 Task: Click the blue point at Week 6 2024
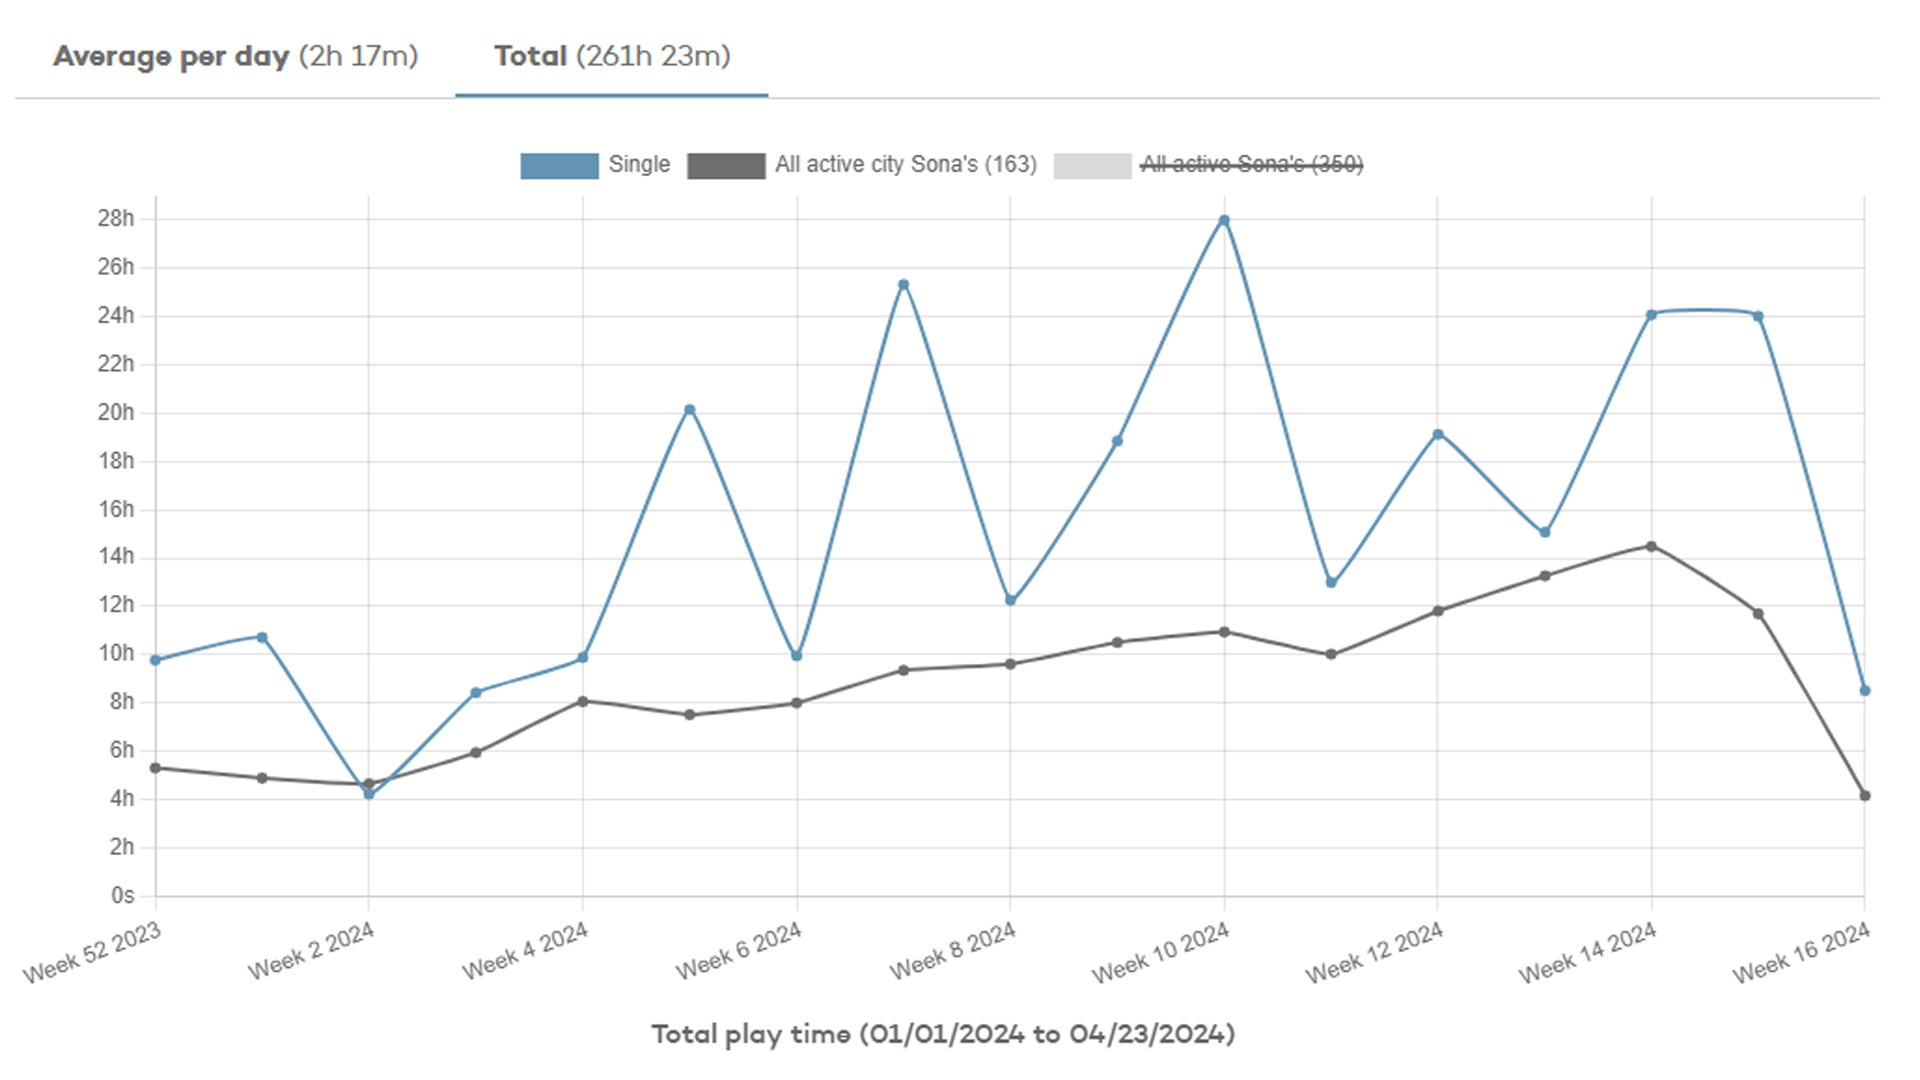(x=797, y=656)
